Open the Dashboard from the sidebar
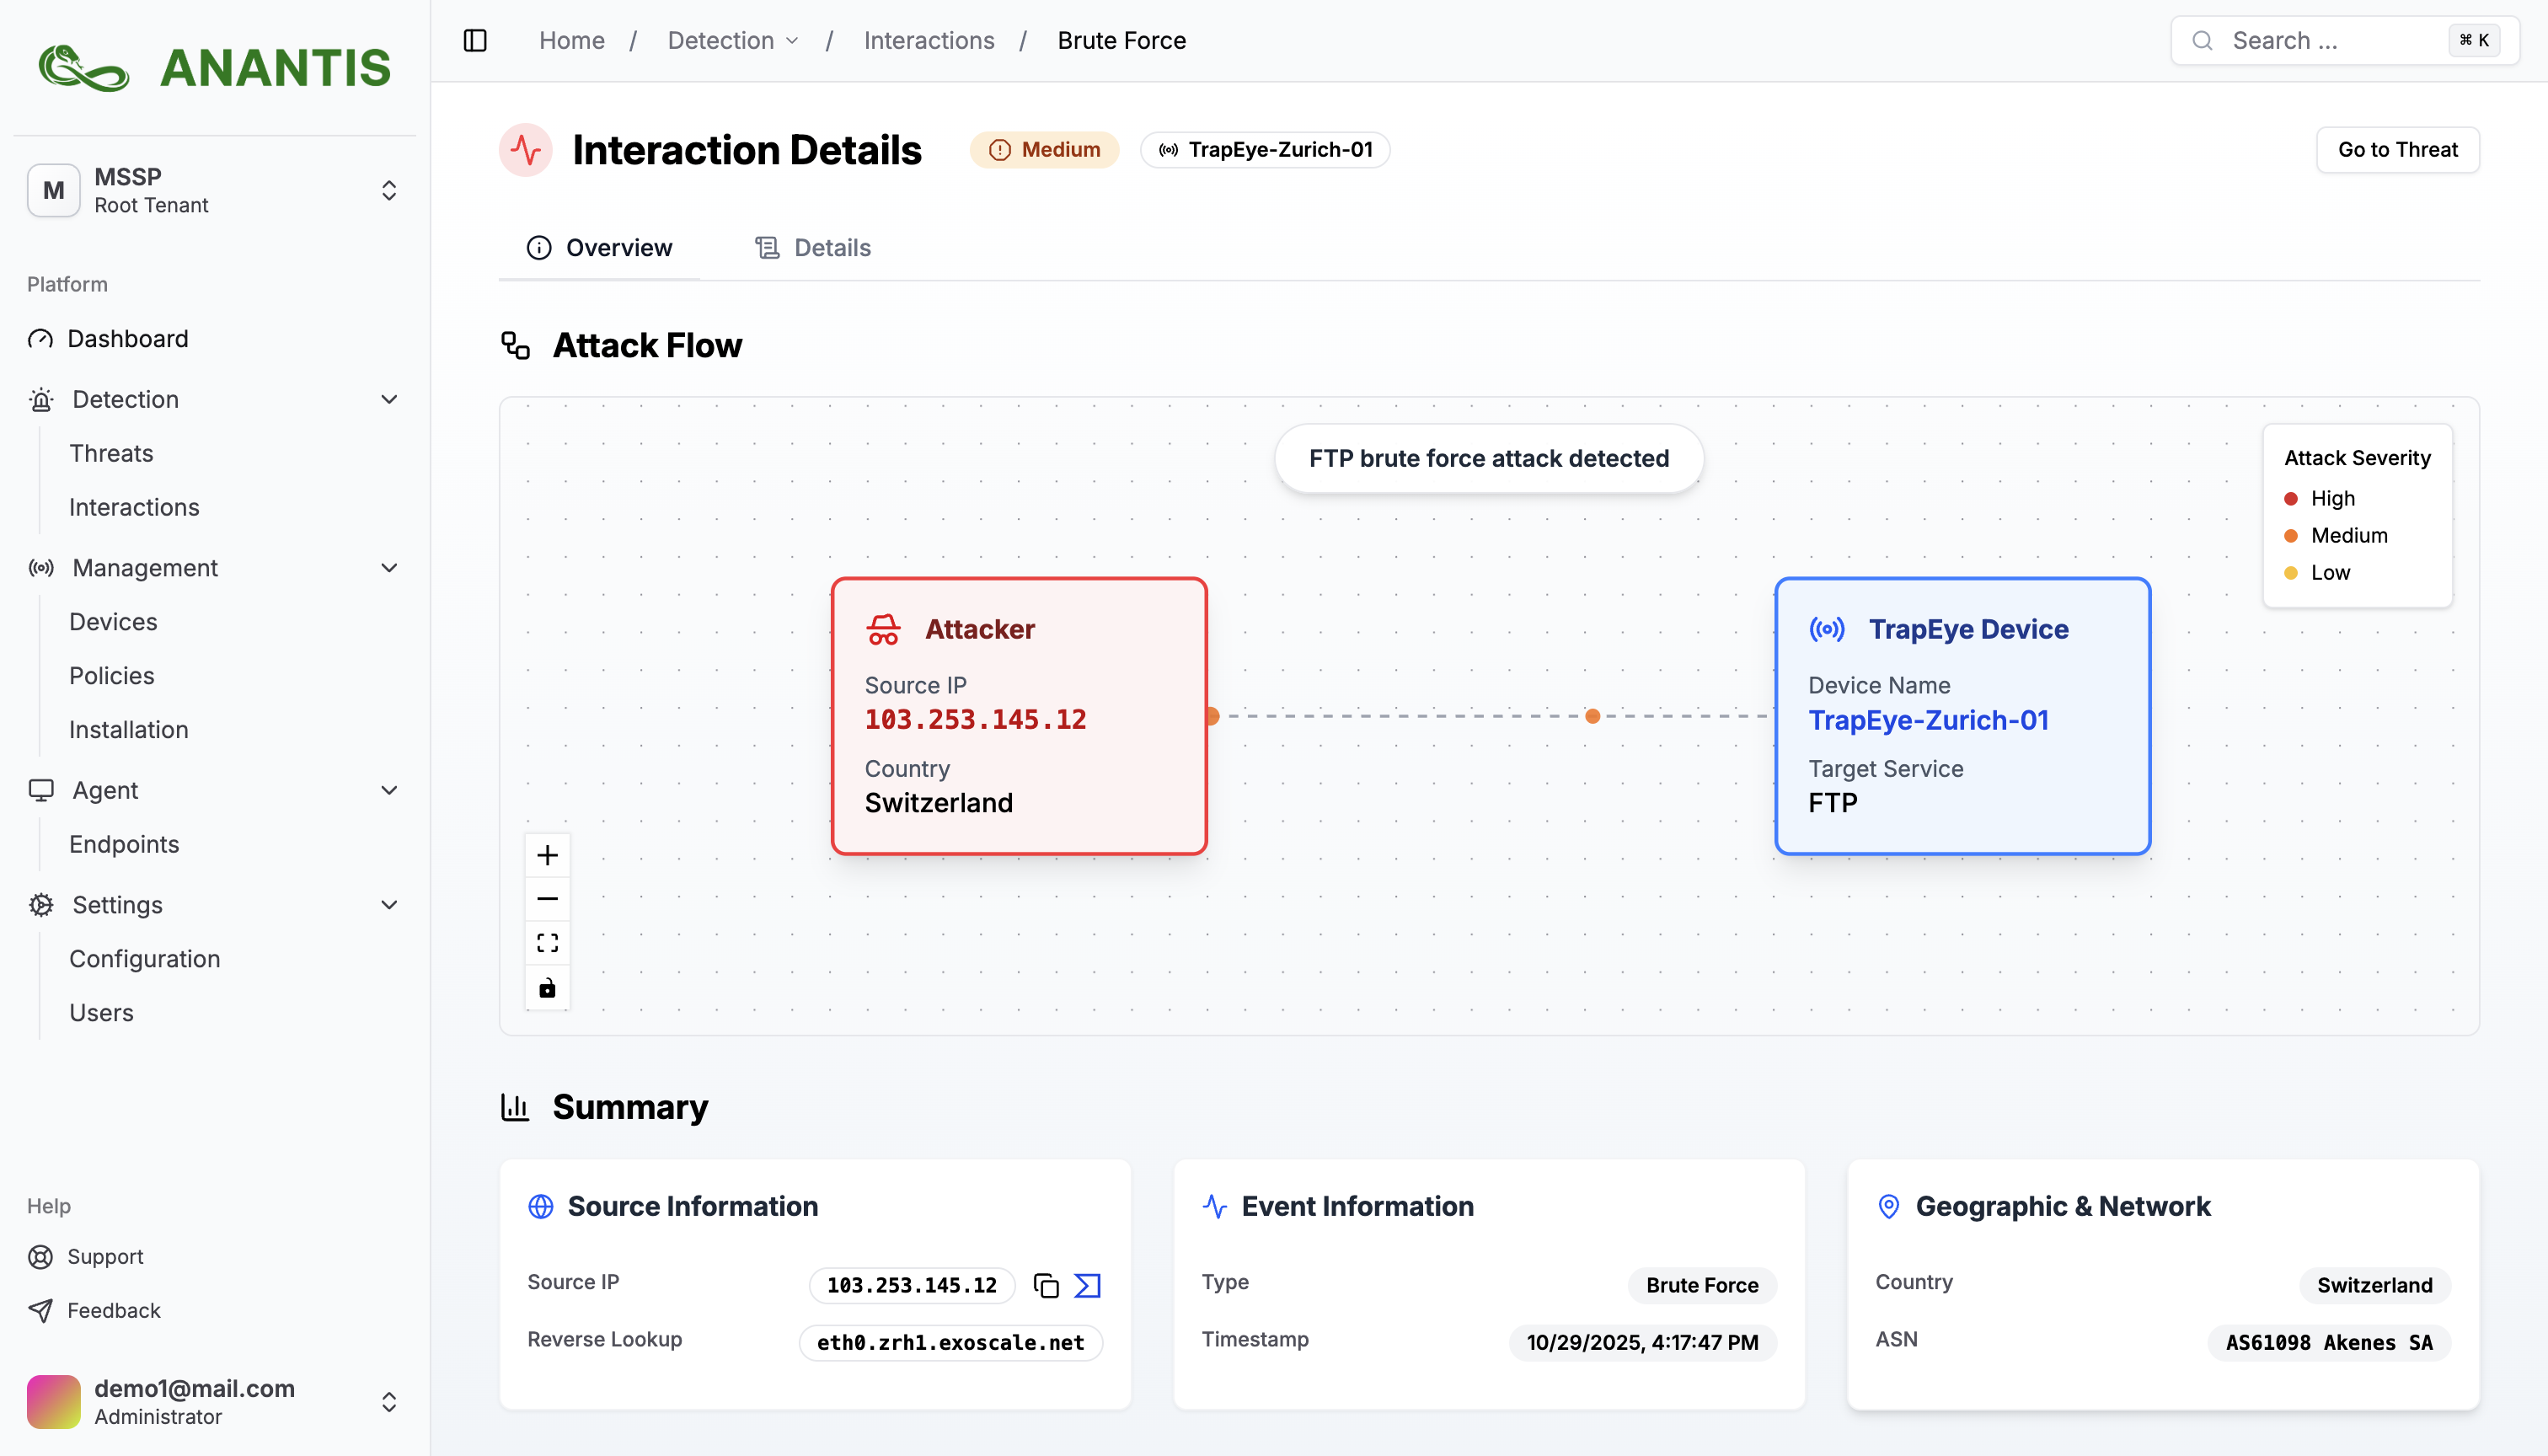Image resolution: width=2548 pixels, height=1456 pixels. point(127,338)
